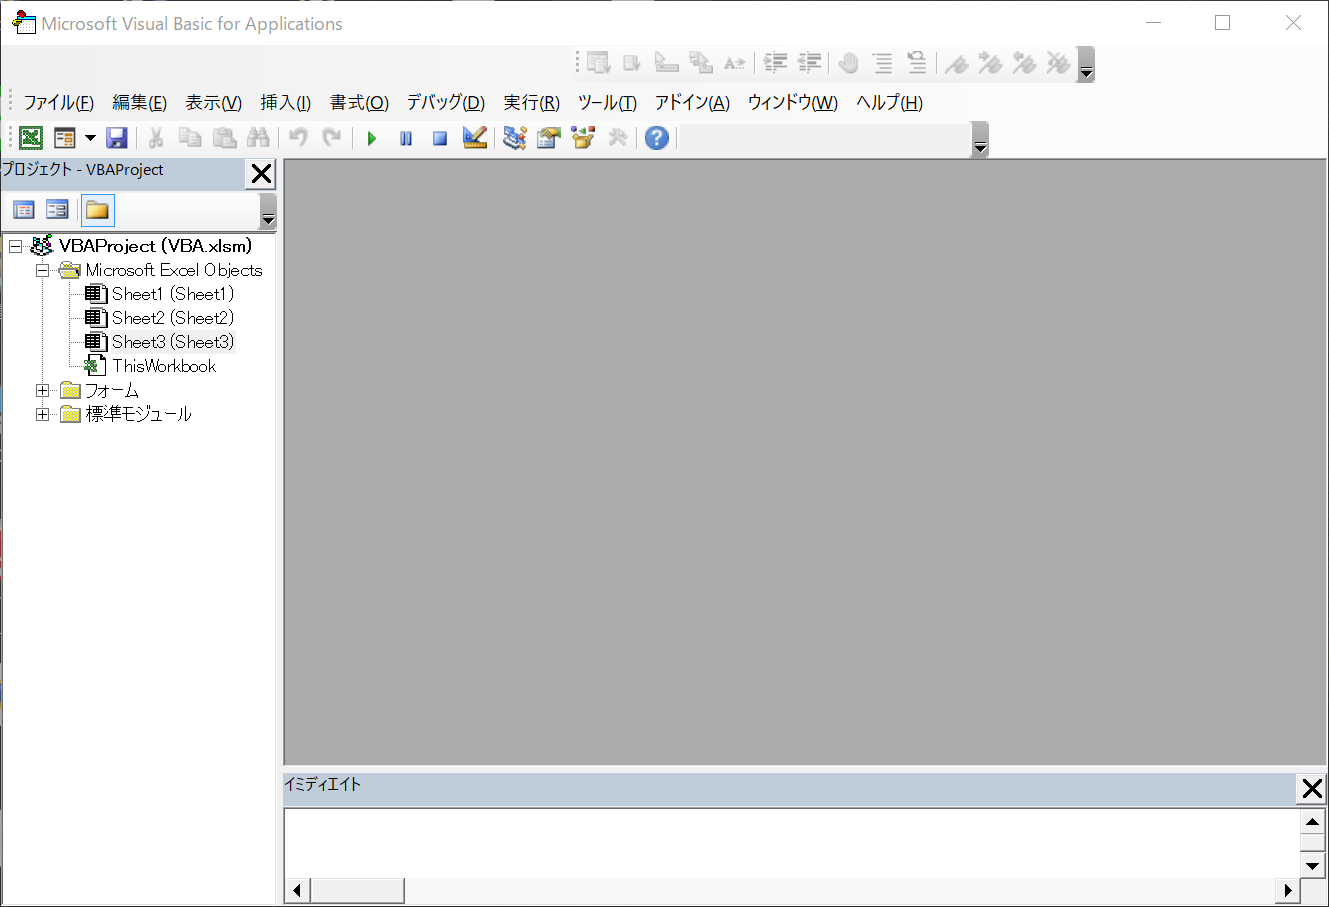Viewport: 1329px width, 907px height.
Task: Open the Project Explorer icon
Action: (x=515, y=138)
